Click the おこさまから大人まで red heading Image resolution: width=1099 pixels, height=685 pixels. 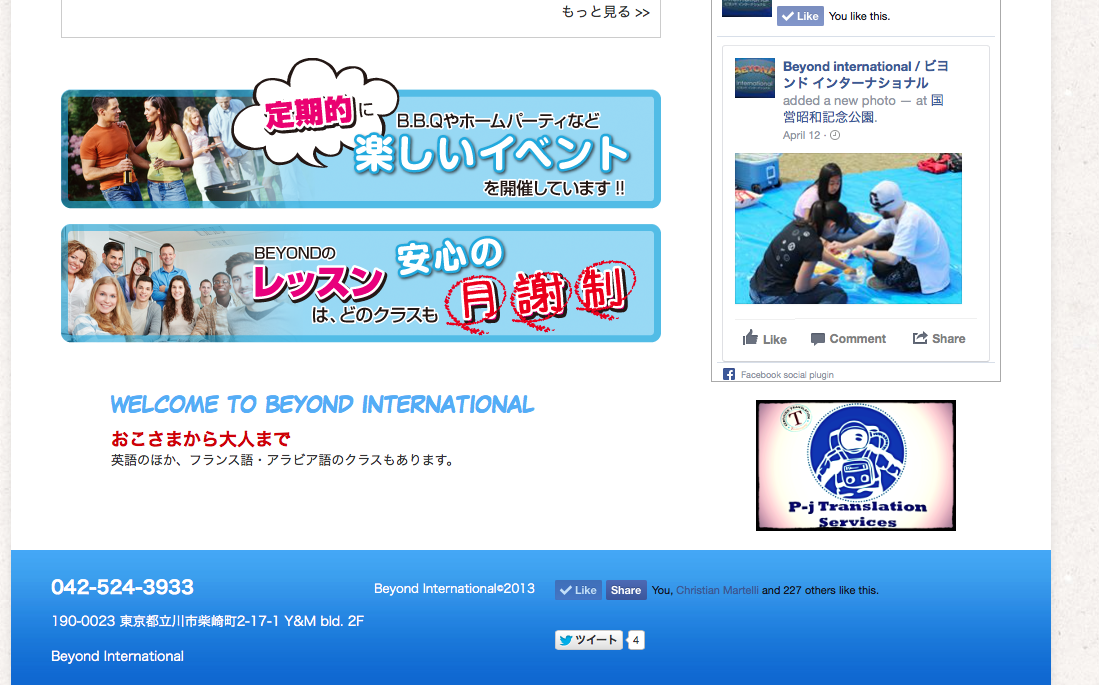(x=200, y=439)
